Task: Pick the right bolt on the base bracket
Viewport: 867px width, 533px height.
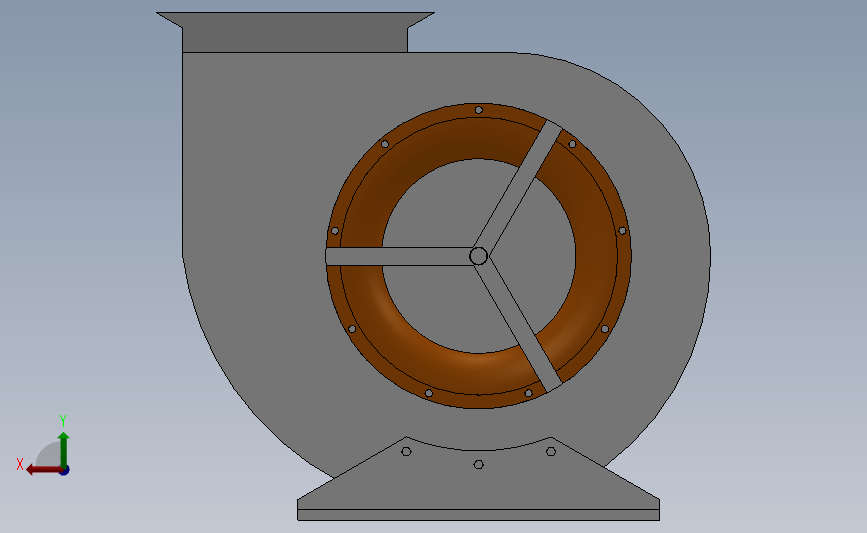Action: coord(551,452)
